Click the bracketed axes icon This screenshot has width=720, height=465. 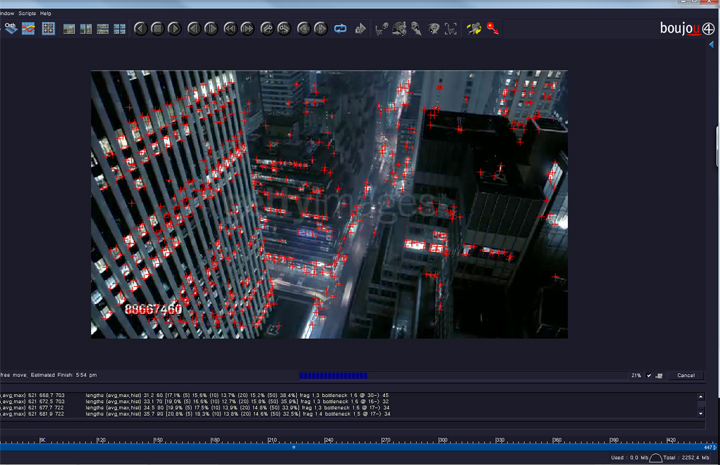click(451, 29)
